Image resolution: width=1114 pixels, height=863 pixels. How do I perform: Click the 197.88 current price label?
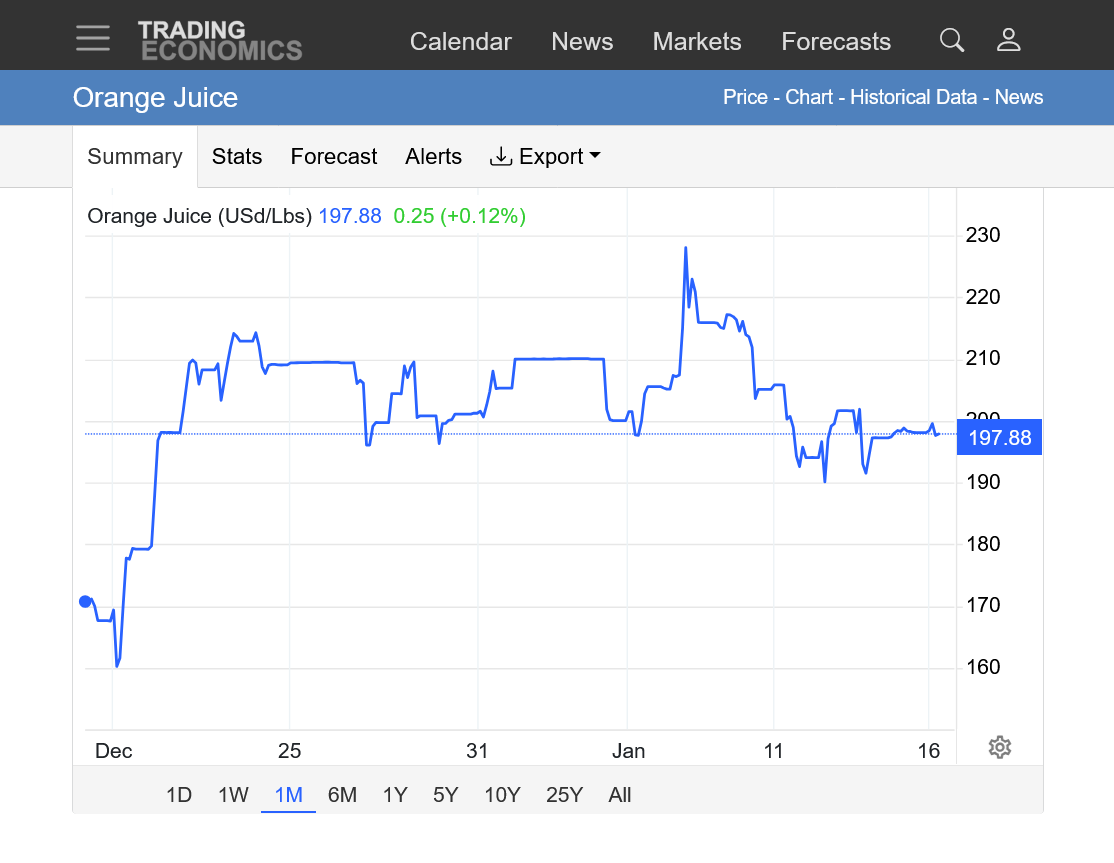(999, 438)
